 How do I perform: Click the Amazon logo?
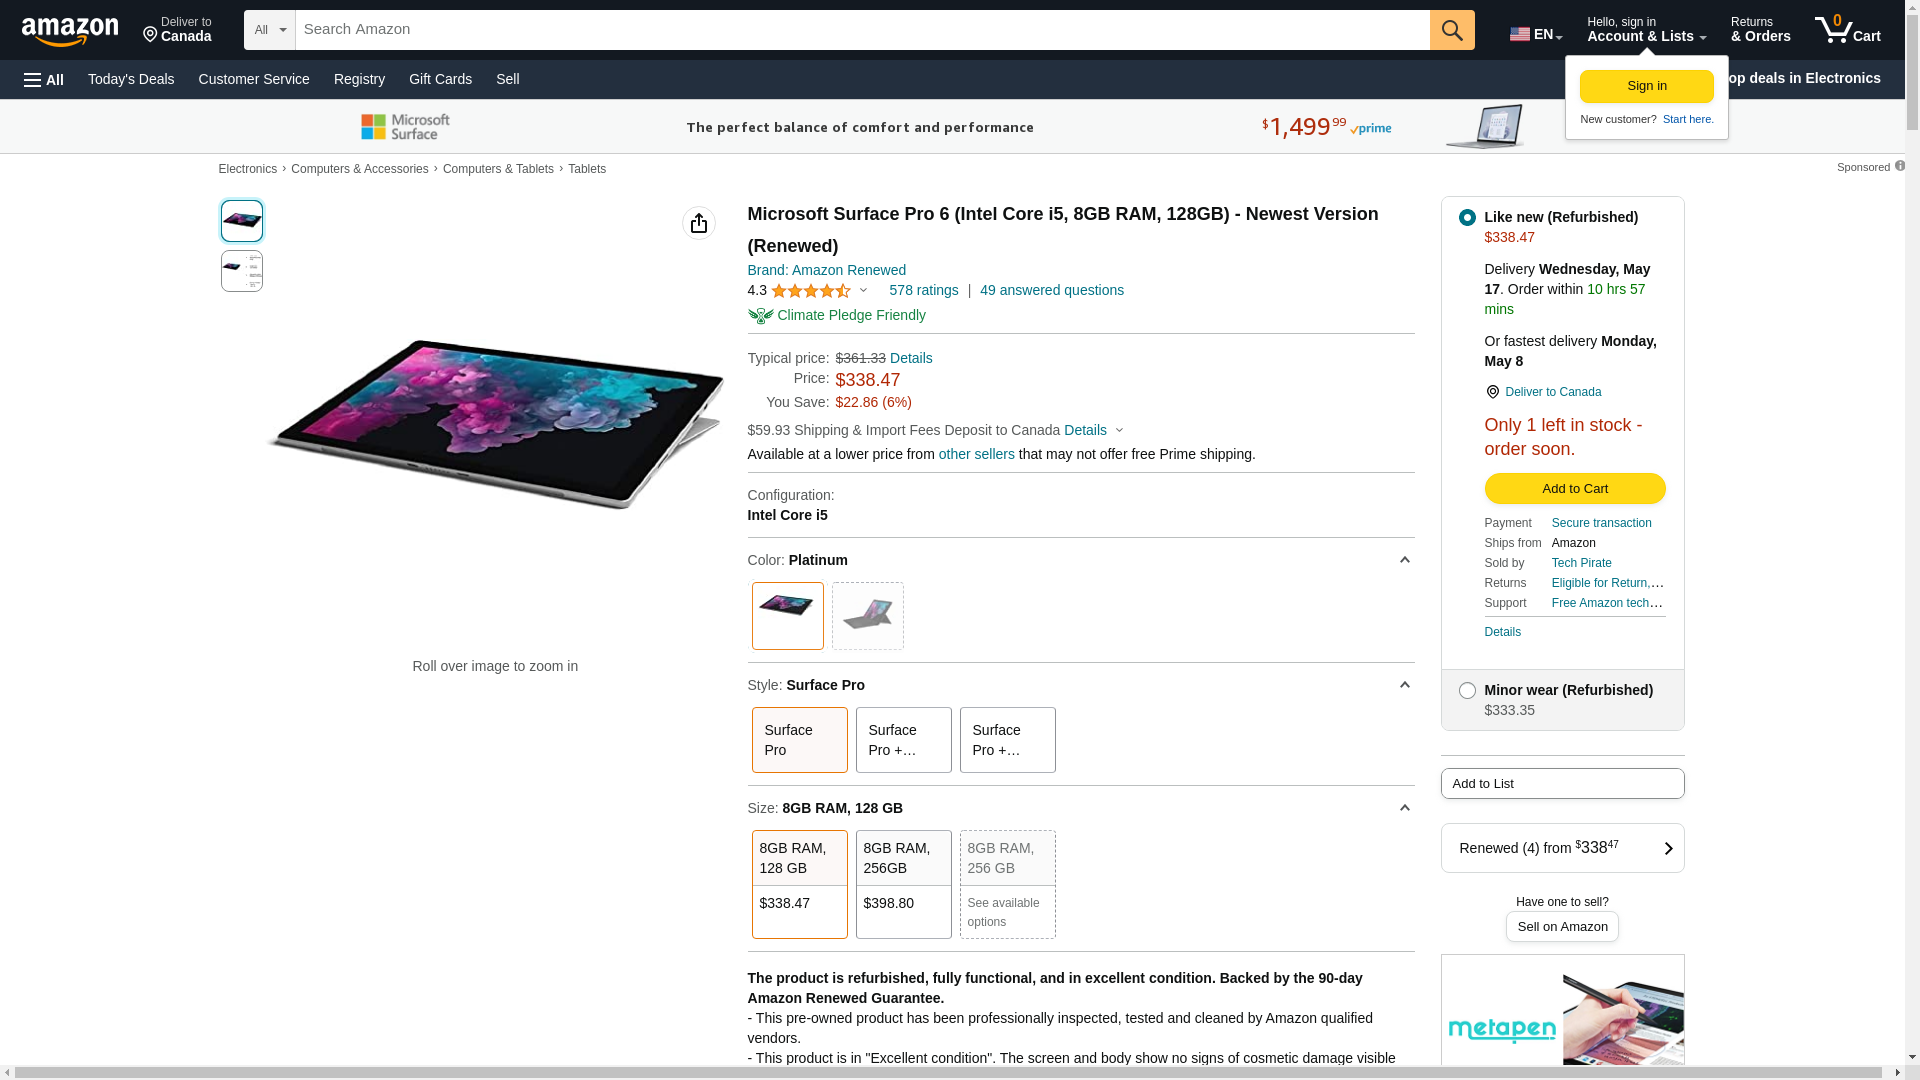click(x=70, y=31)
